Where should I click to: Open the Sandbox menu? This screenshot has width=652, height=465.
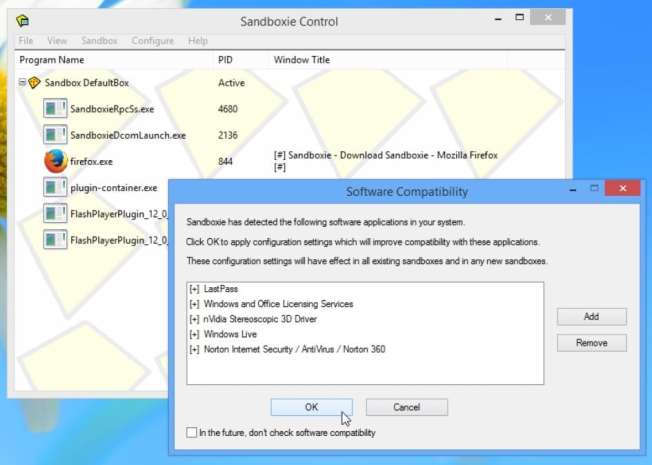click(x=99, y=41)
